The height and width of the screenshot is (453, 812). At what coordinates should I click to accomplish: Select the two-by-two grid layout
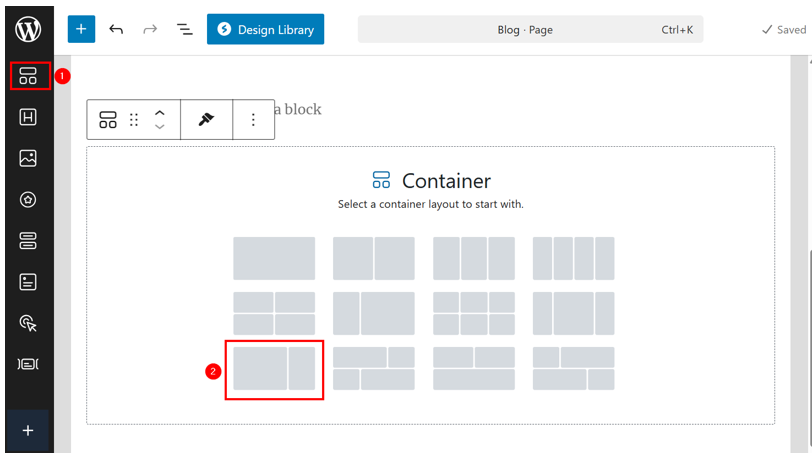coord(274,313)
